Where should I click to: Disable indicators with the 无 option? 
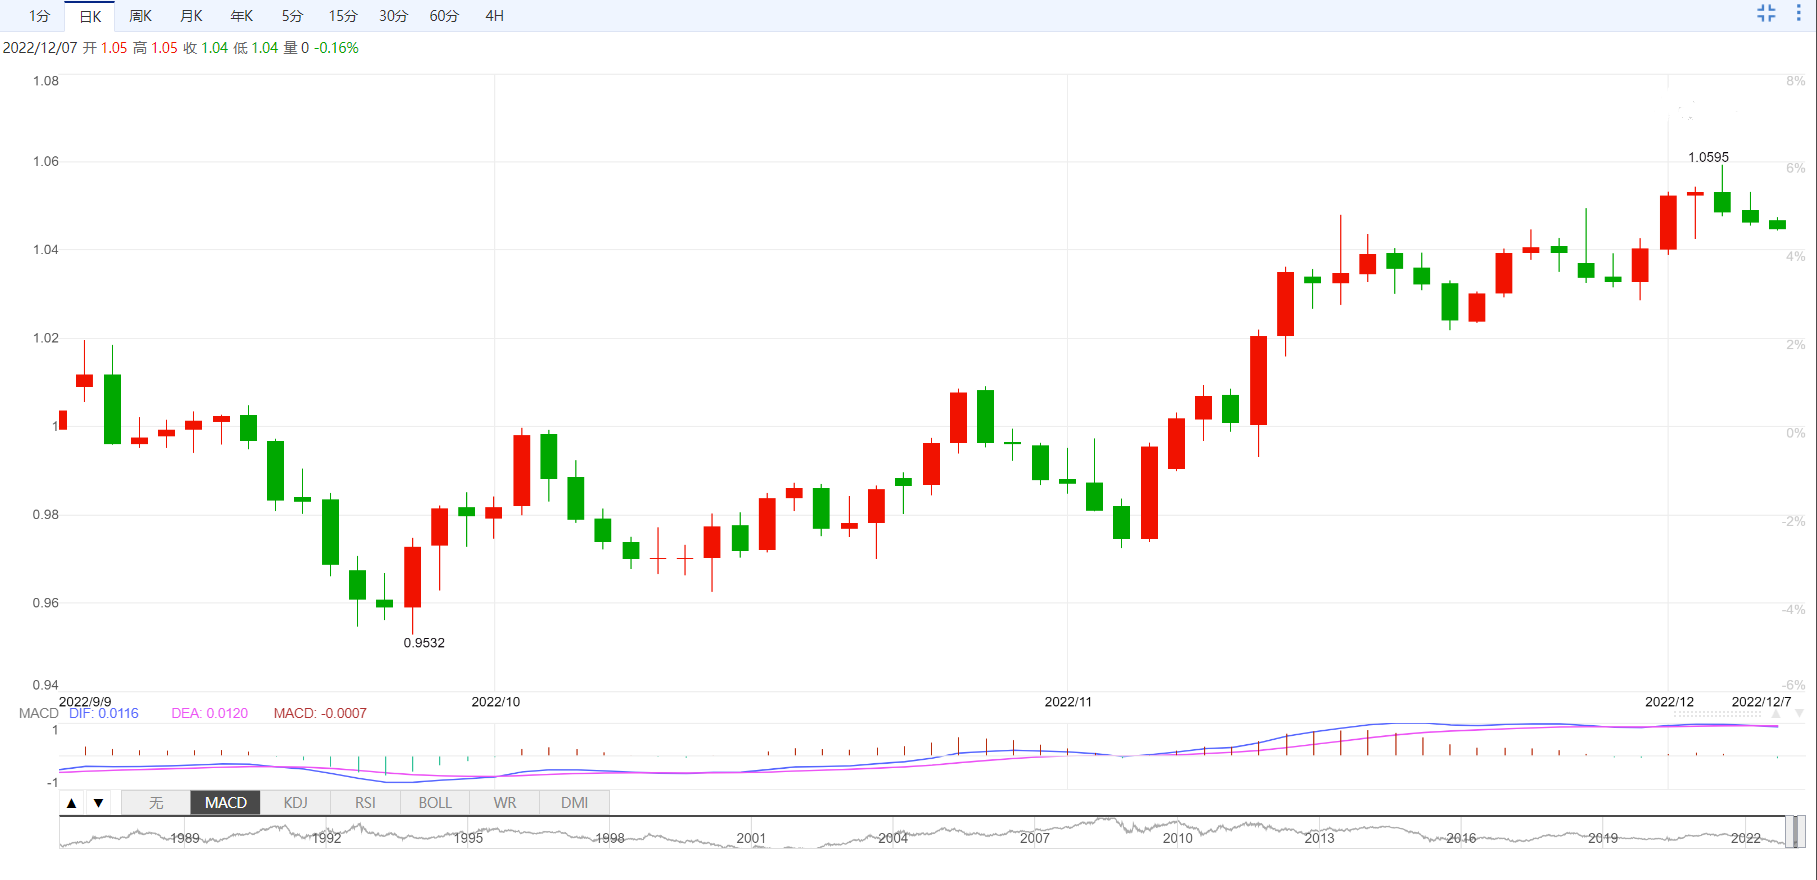pos(156,803)
